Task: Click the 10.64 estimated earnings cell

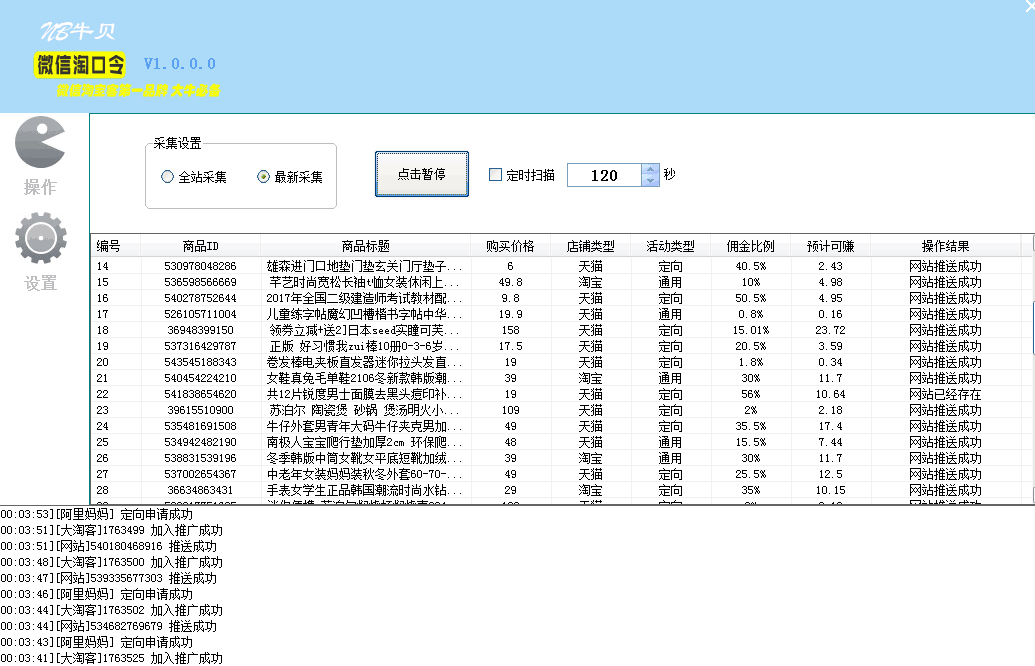Action: click(830, 394)
